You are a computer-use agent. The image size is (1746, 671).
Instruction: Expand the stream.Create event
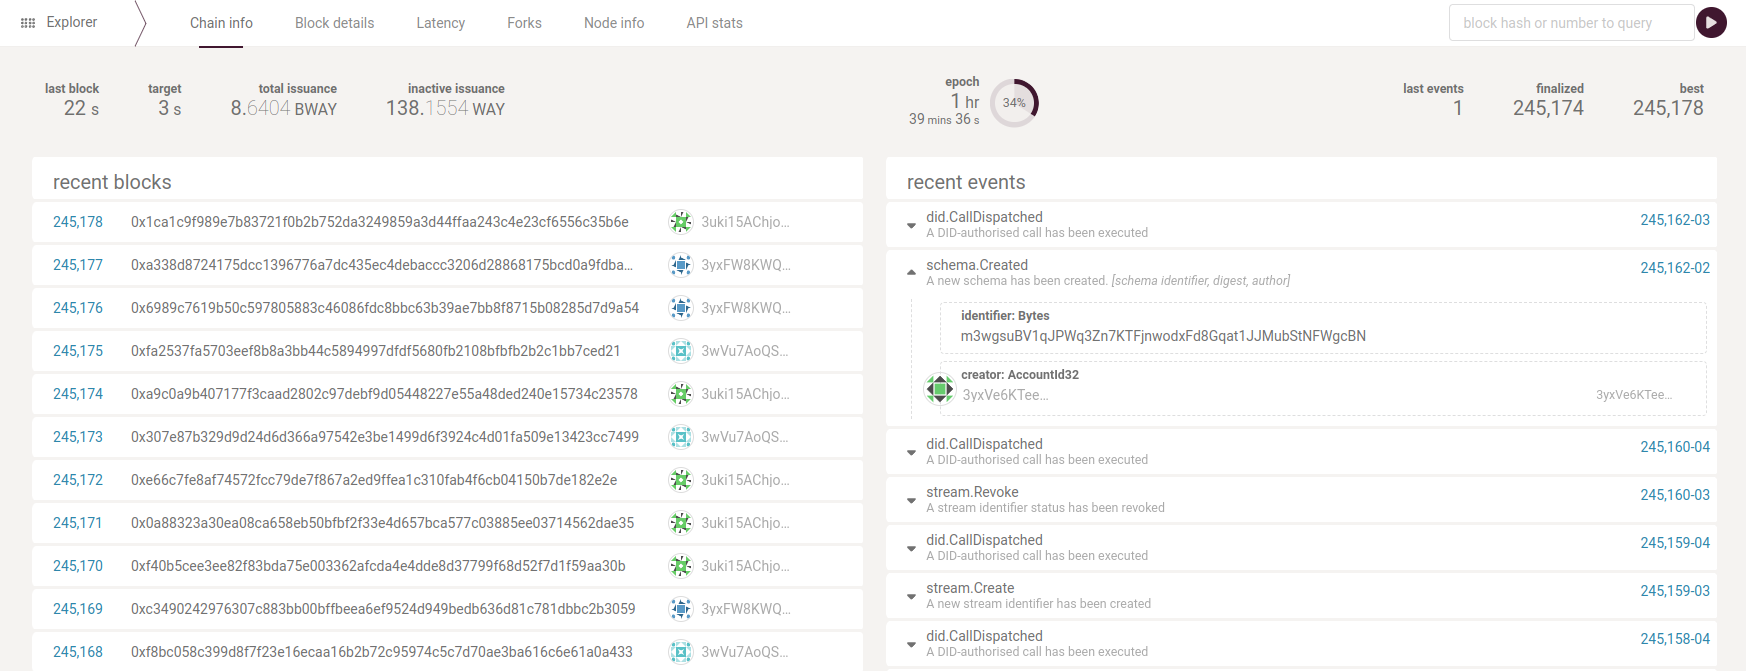pos(911,596)
